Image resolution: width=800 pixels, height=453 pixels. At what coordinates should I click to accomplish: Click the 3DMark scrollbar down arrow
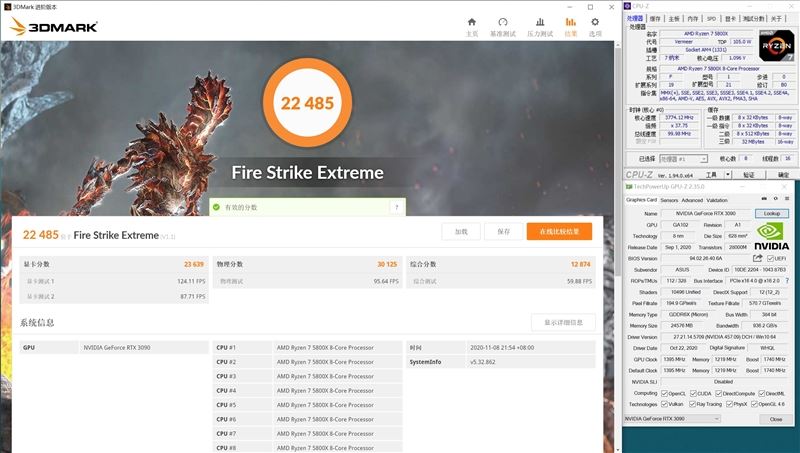pos(617,449)
